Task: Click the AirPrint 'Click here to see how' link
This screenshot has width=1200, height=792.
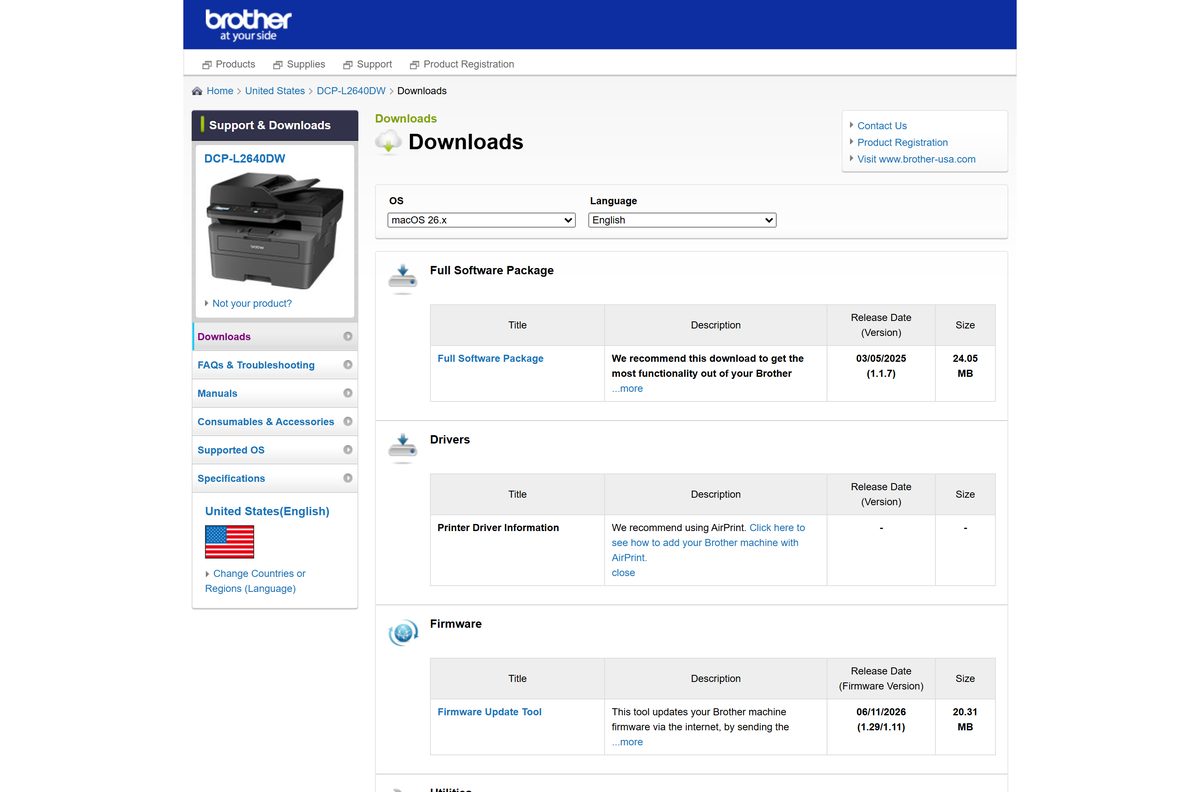Action: (706, 543)
